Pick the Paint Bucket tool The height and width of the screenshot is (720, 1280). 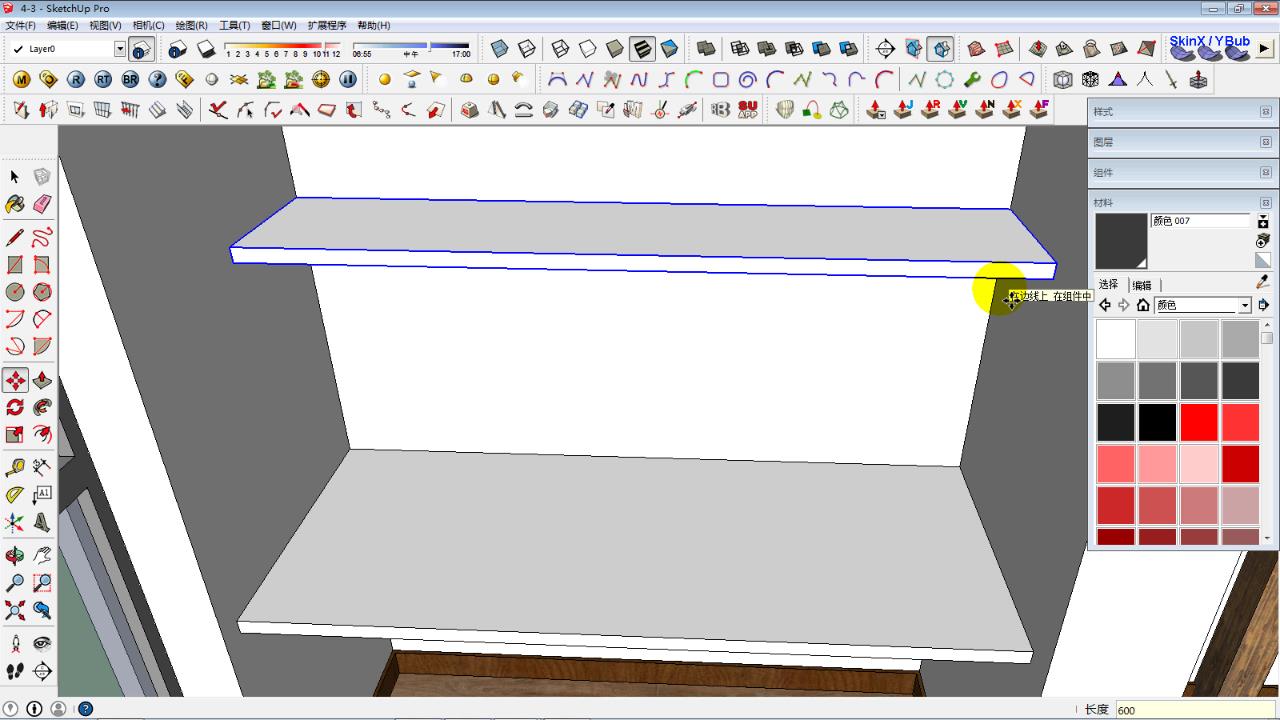pyautogui.click(x=14, y=204)
